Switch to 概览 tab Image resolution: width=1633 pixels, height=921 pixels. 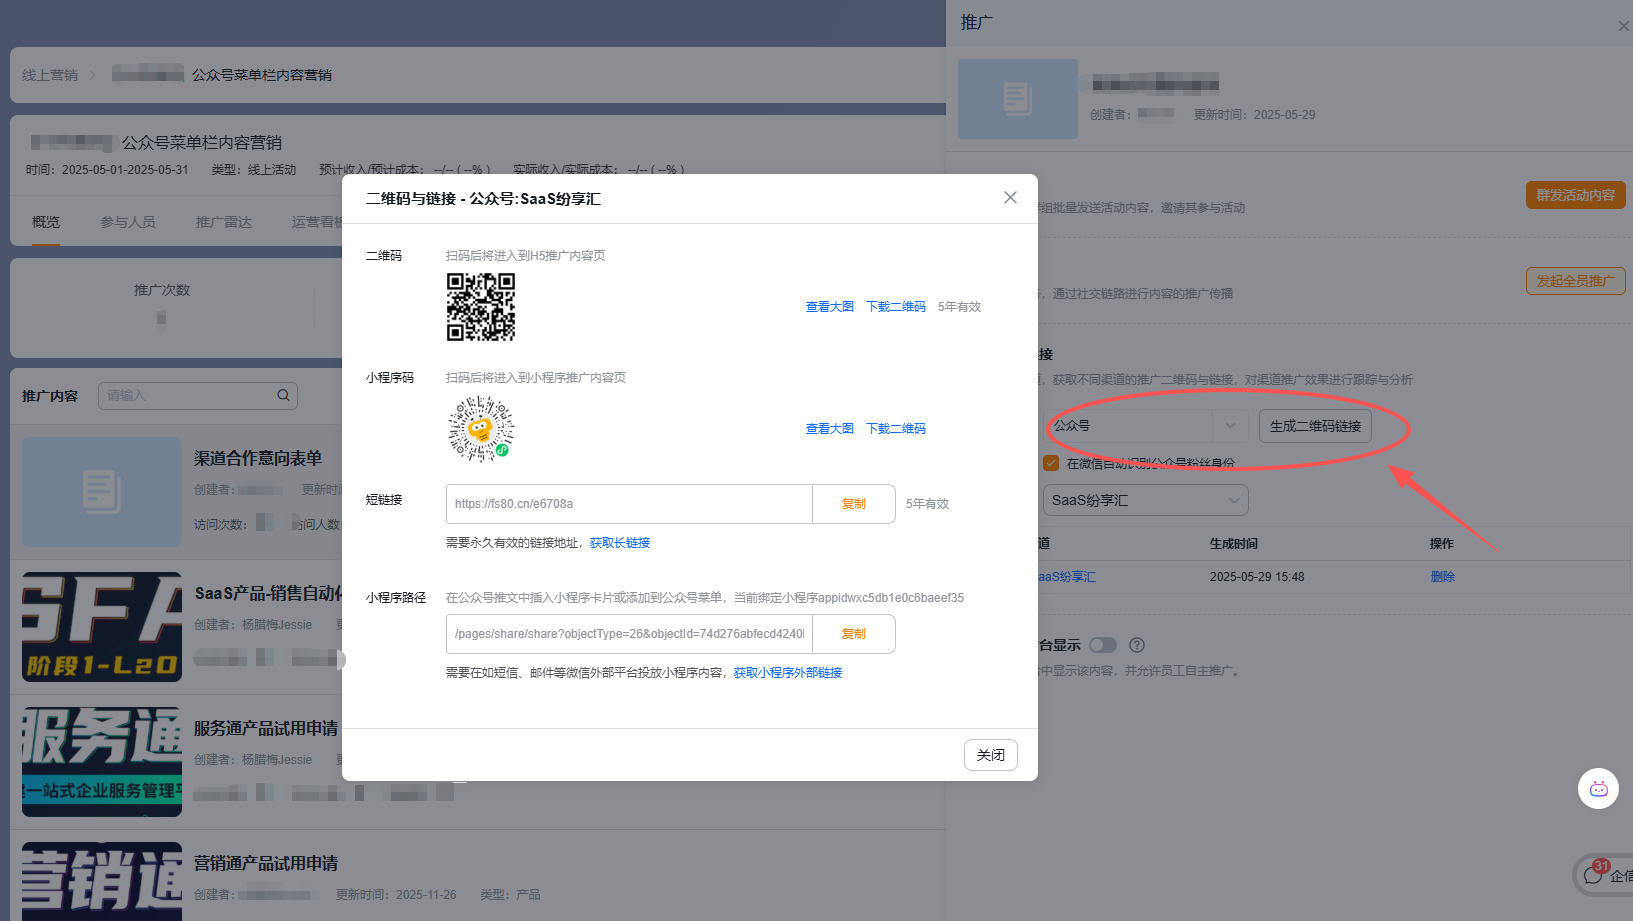pos(46,222)
